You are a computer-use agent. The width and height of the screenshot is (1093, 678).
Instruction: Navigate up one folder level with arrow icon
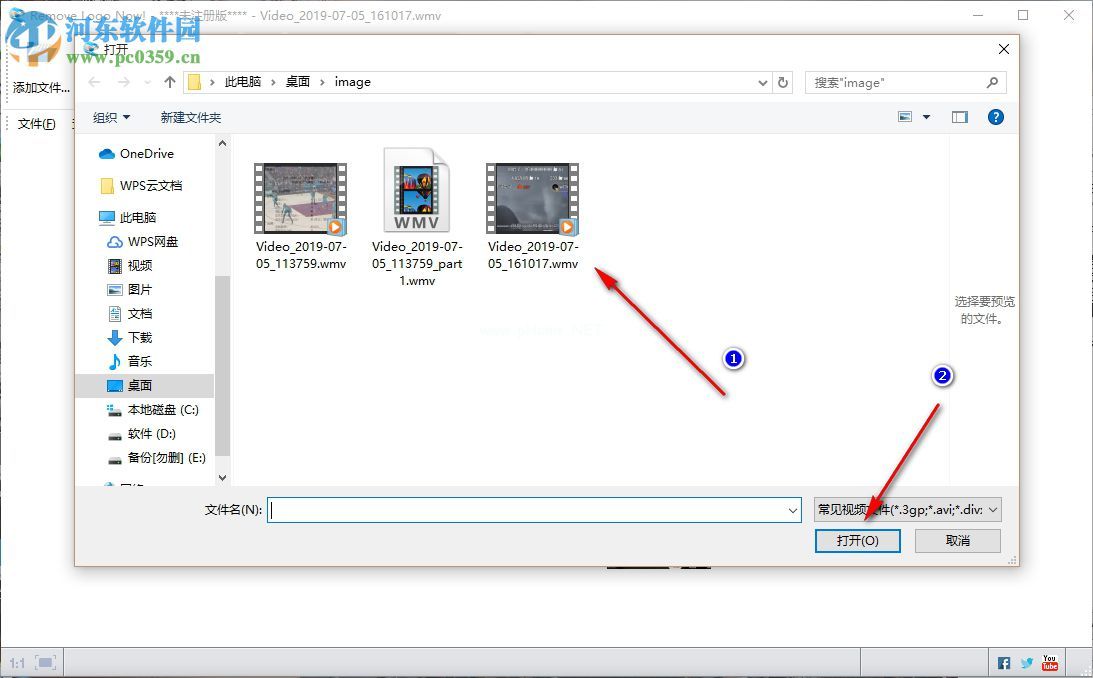pyautogui.click(x=170, y=82)
